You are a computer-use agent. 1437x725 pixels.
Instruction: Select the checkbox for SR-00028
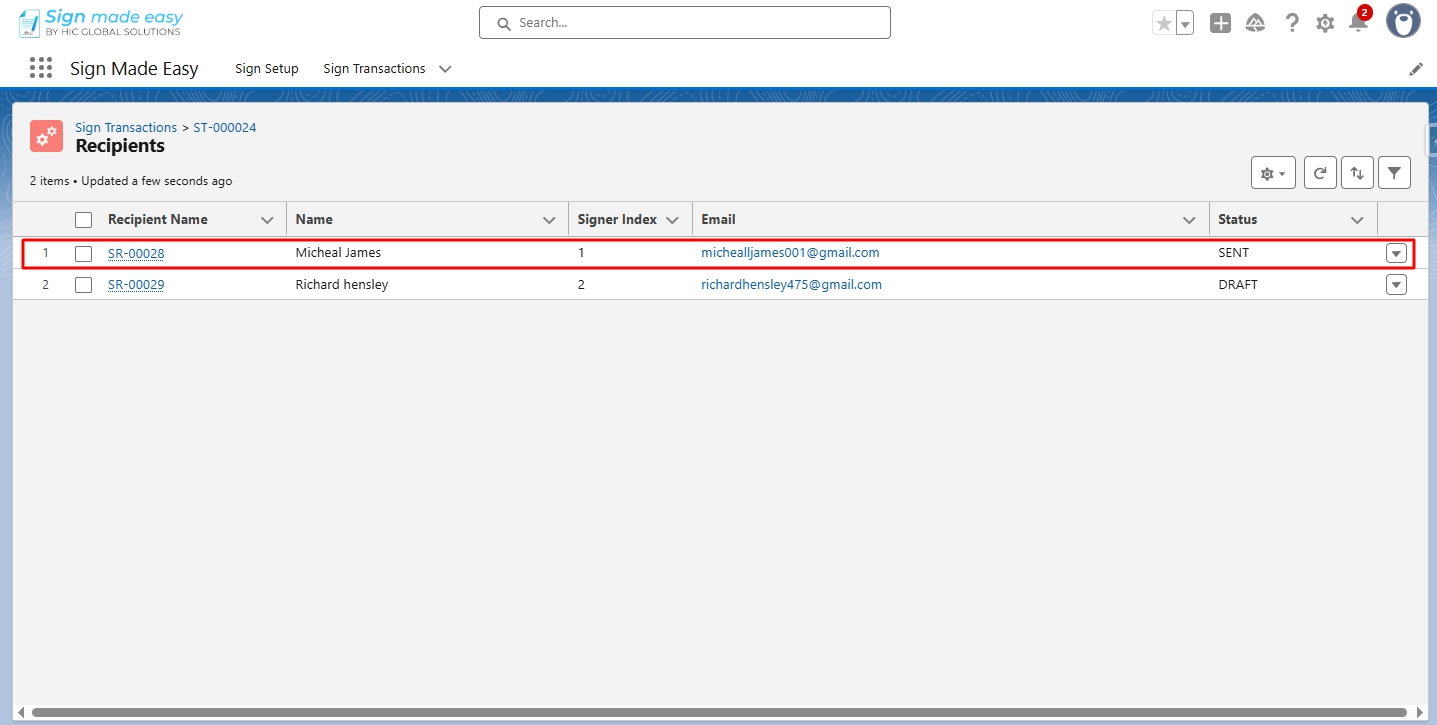pyautogui.click(x=84, y=253)
